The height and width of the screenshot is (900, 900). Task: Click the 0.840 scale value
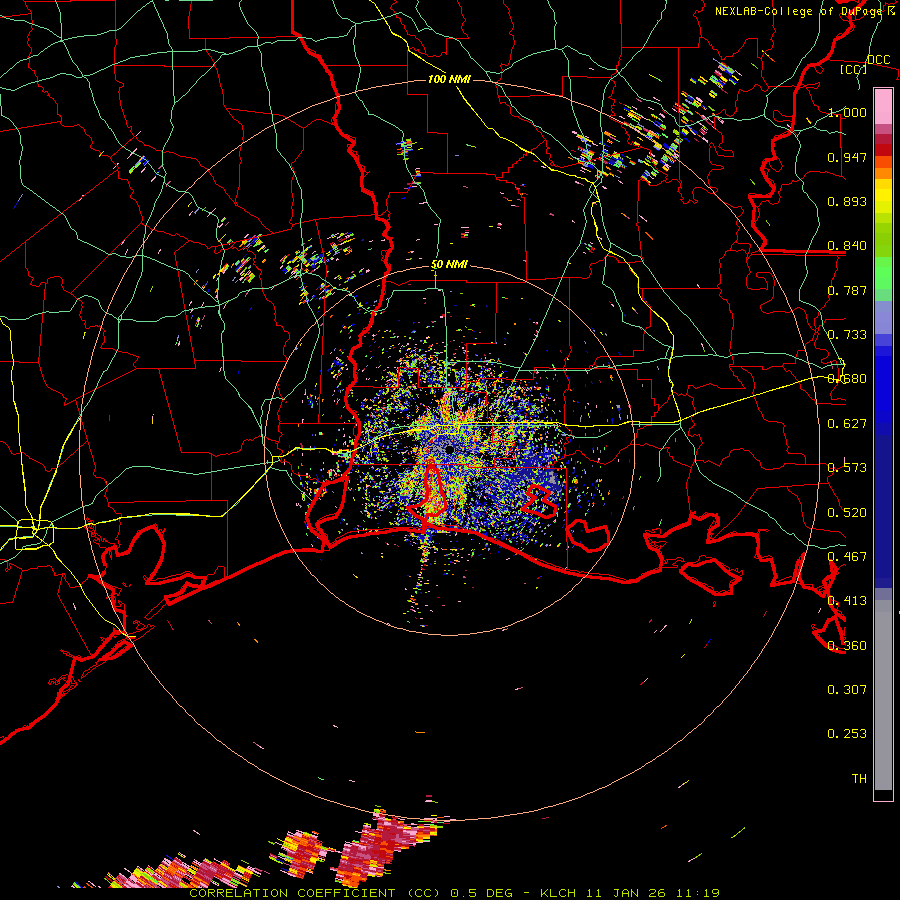[x=847, y=246]
